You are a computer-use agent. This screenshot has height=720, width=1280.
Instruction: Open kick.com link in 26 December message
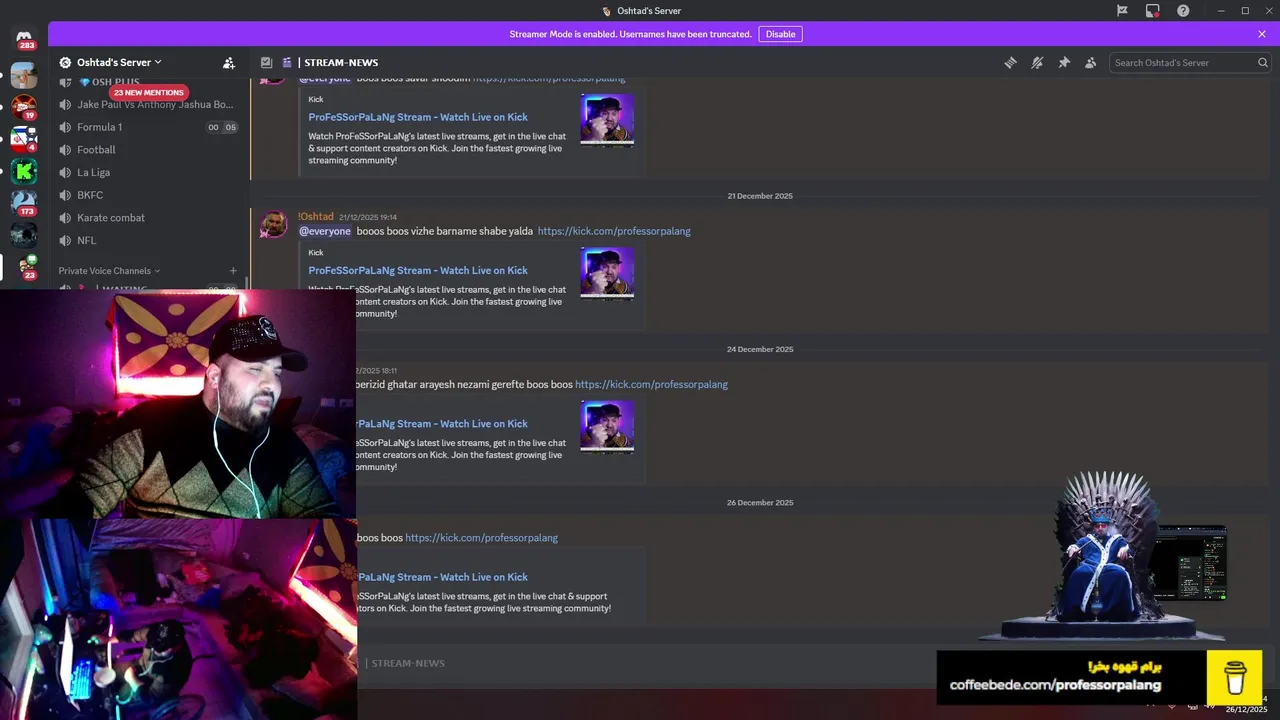pos(481,538)
